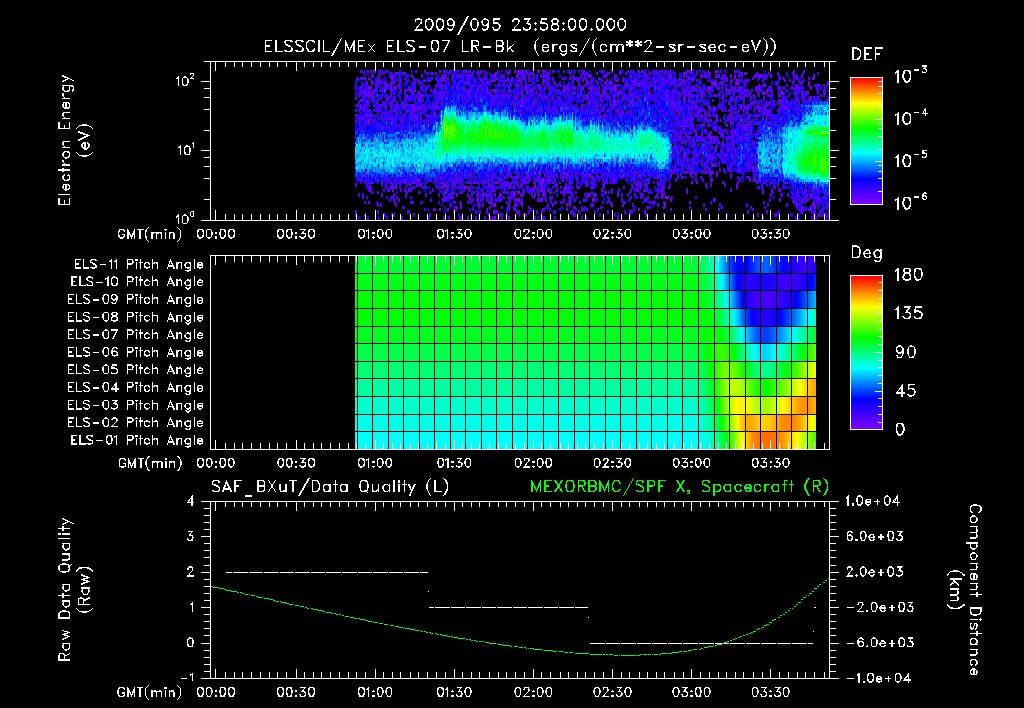1024x708 pixels.
Task: Click ELS-10 Pitch Angle row label
Action: 137,282
